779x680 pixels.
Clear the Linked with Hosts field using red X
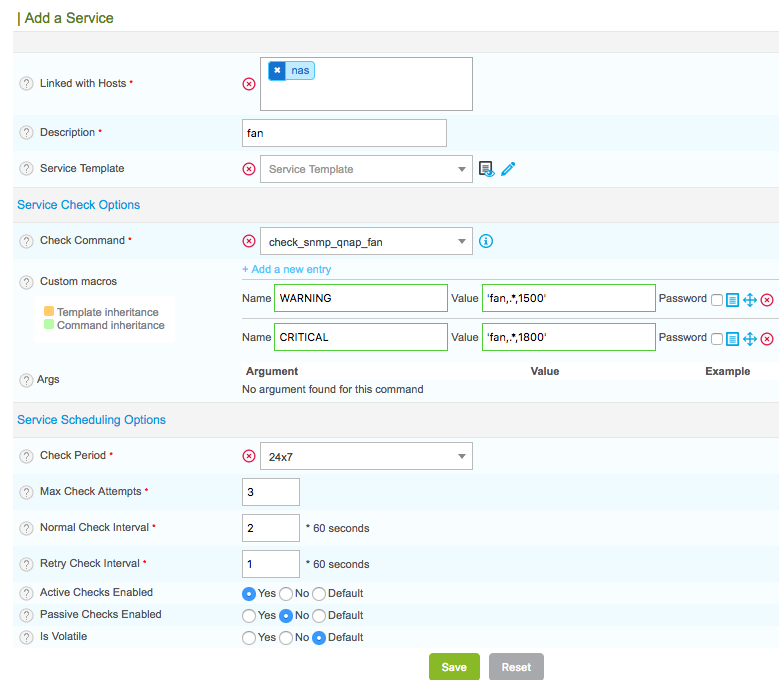(x=249, y=84)
